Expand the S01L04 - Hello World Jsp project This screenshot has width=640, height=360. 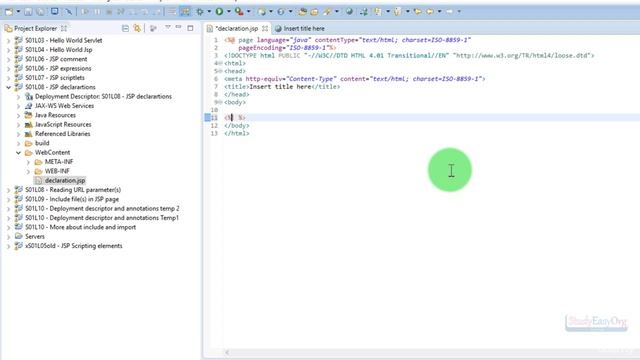pos(9,50)
